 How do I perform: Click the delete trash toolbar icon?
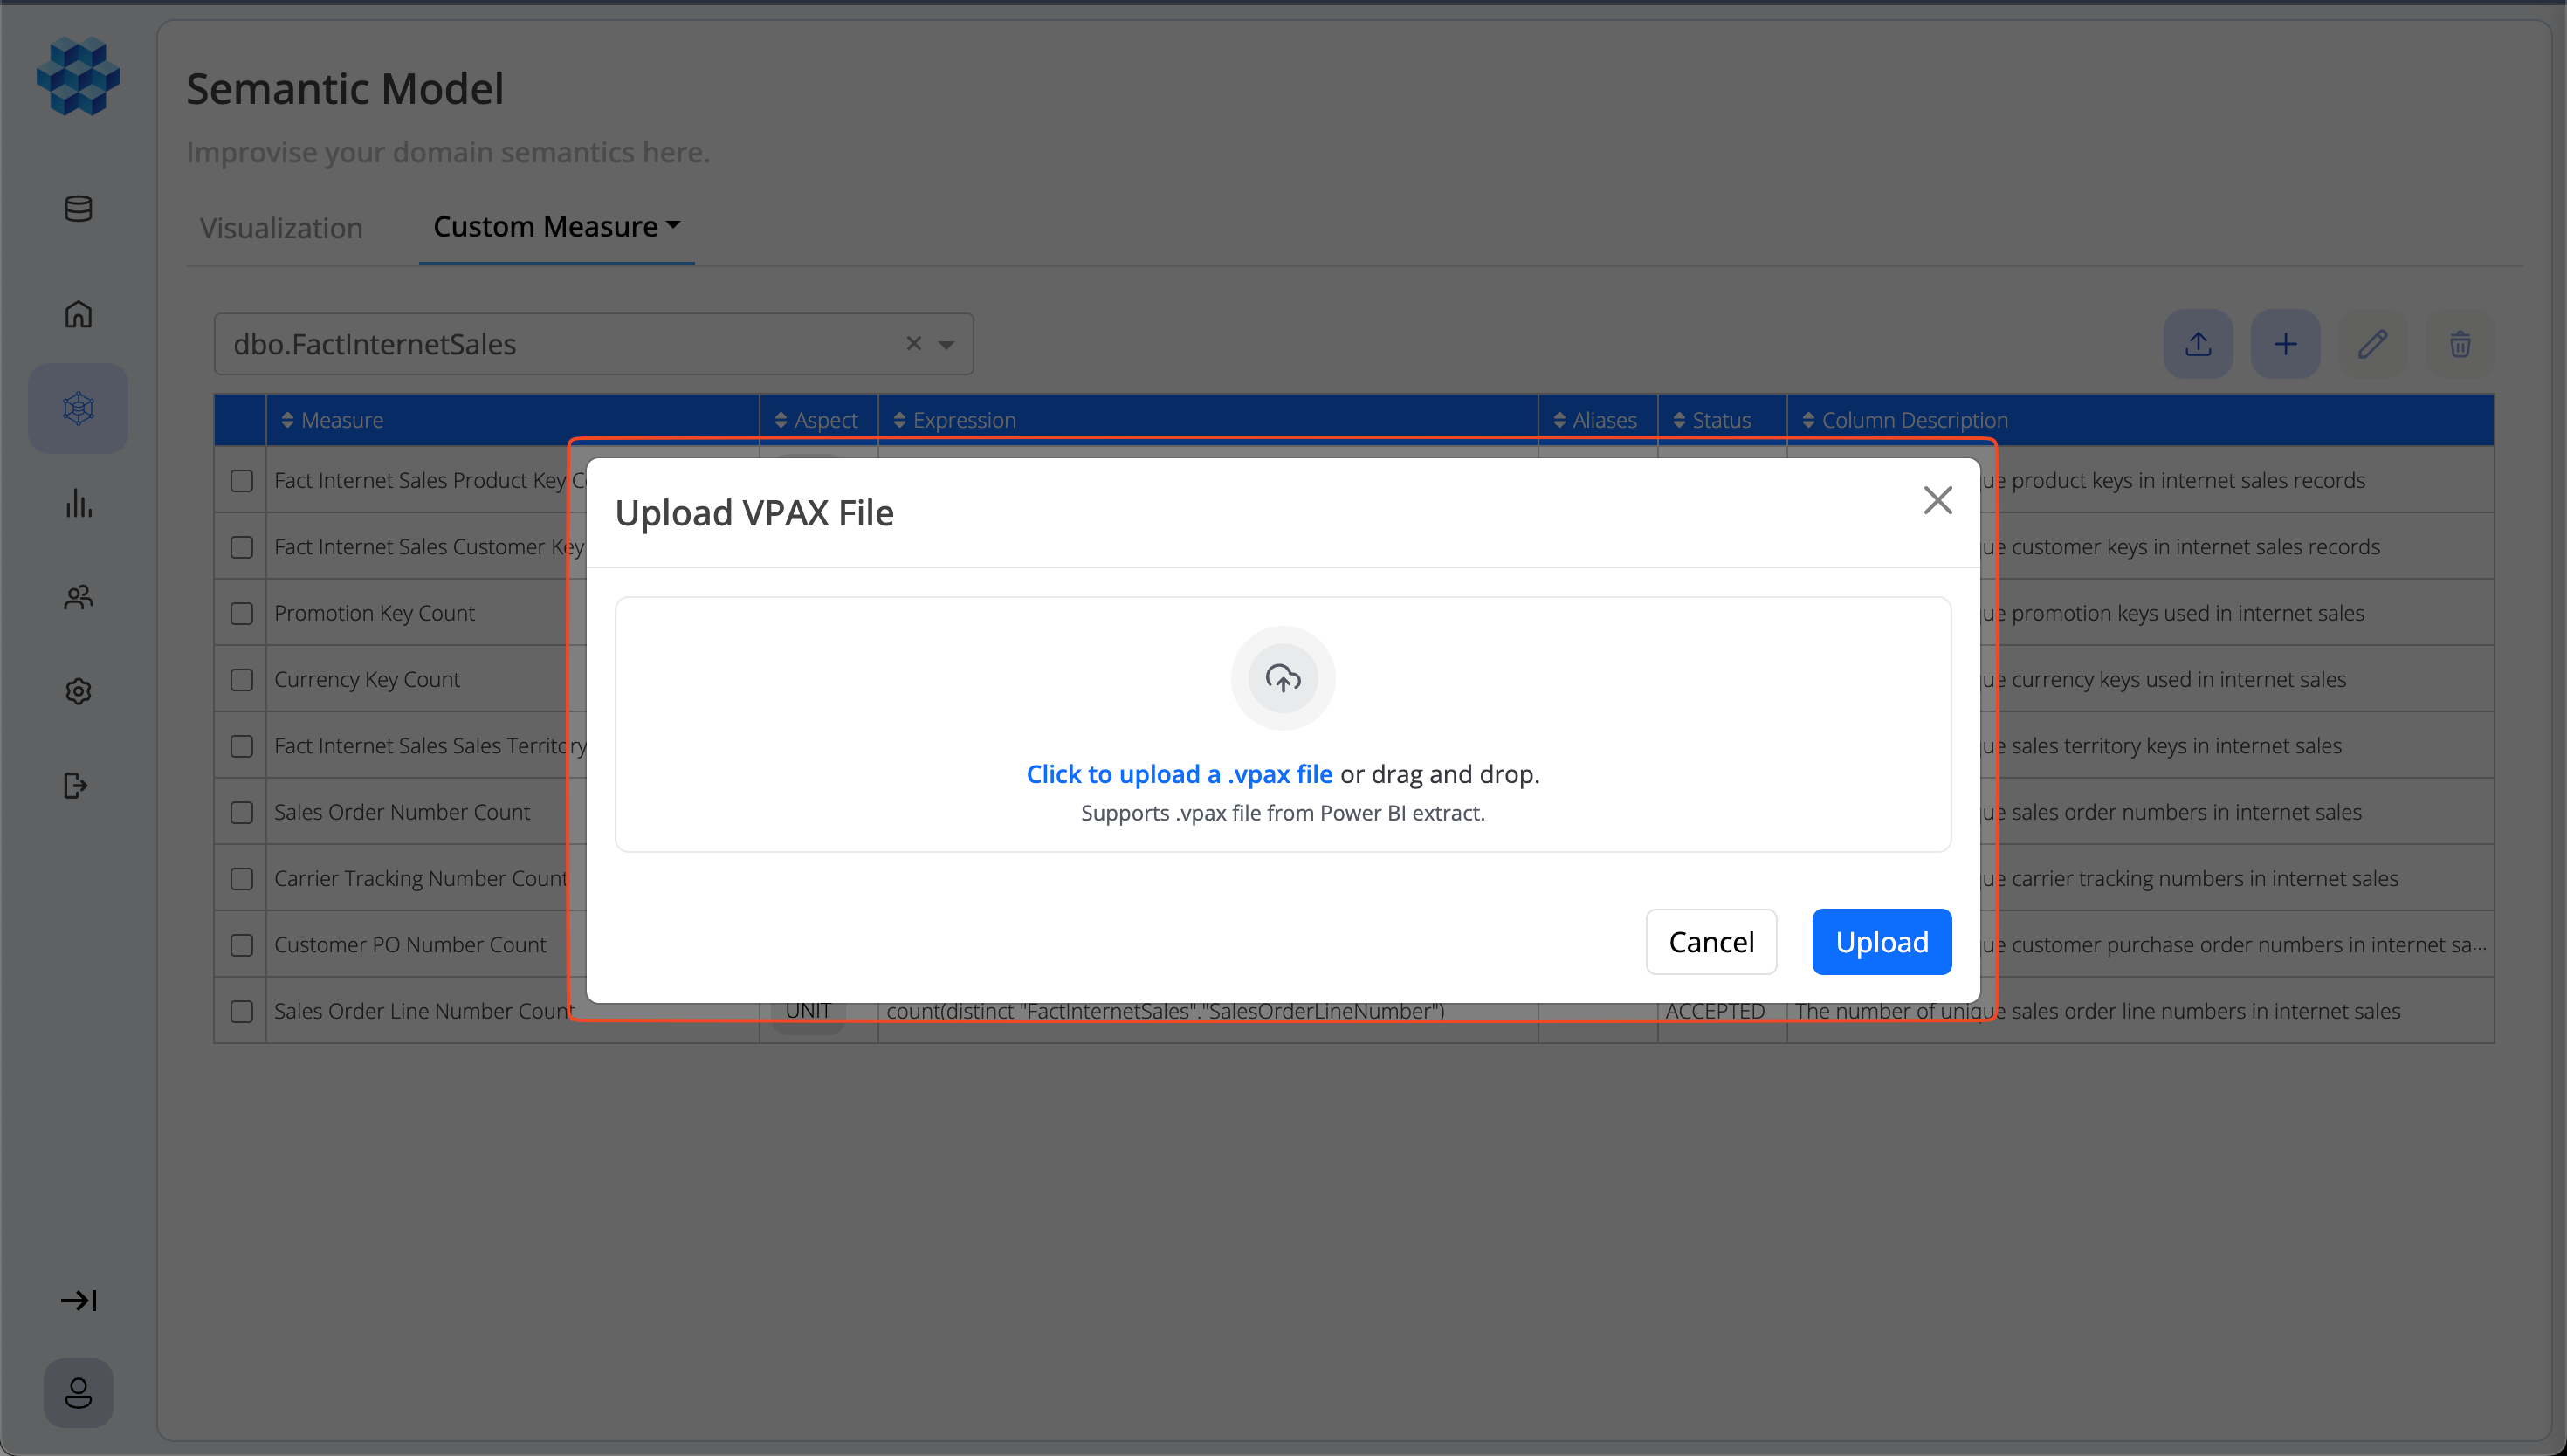[x=2461, y=343]
